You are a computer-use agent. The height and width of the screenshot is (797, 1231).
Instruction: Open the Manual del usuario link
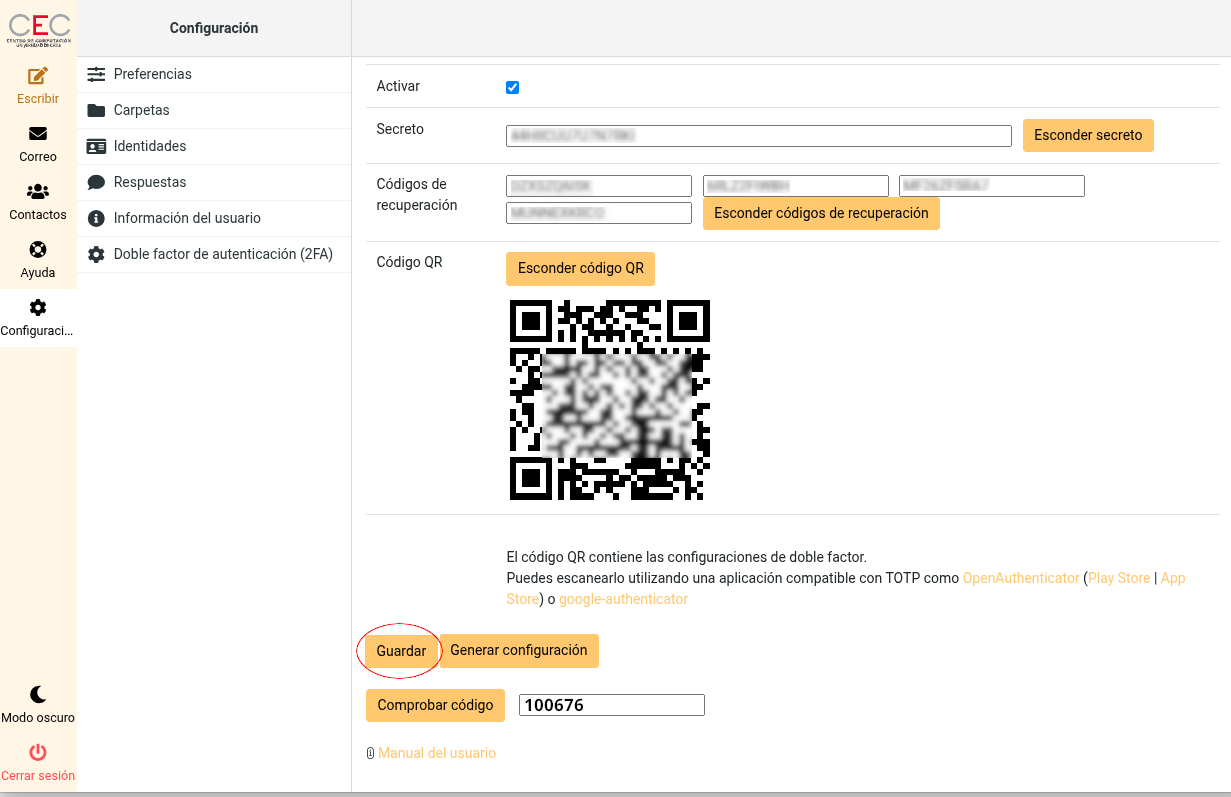[x=436, y=753]
